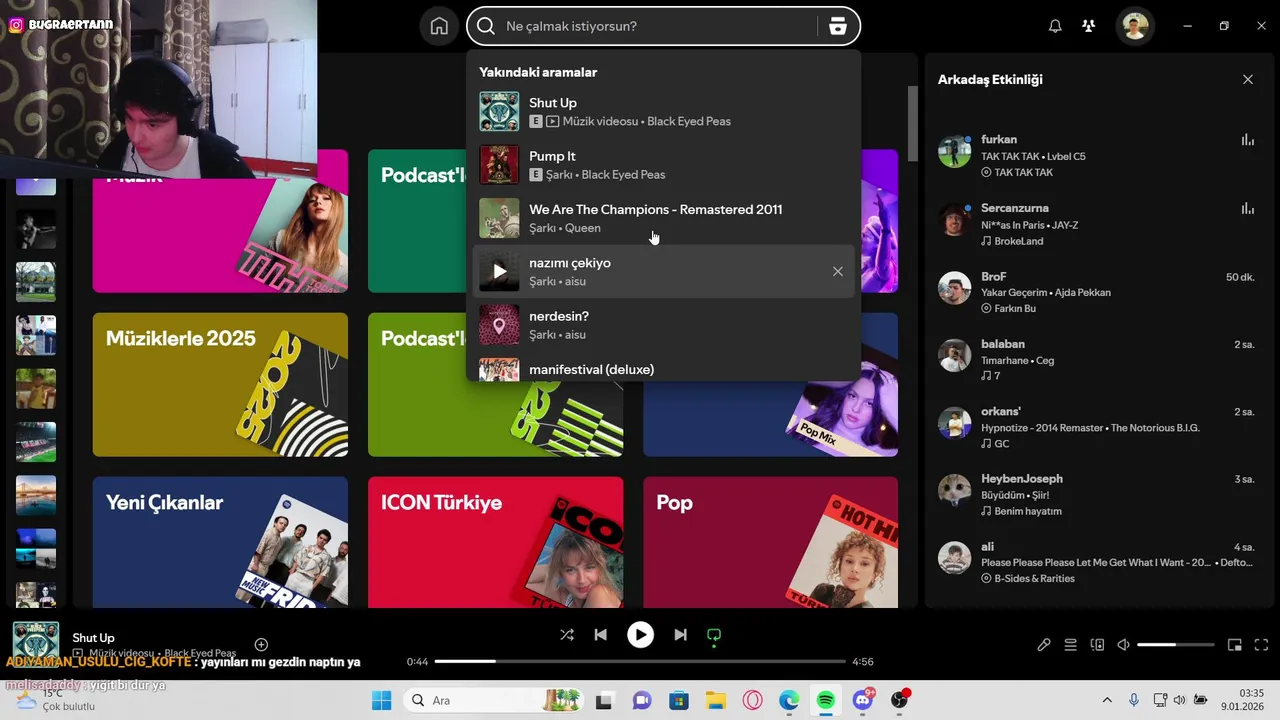The height and width of the screenshot is (720, 1280).
Task: Open the 'Yeni Çıkanlar' category card
Action: (x=220, y=542)
